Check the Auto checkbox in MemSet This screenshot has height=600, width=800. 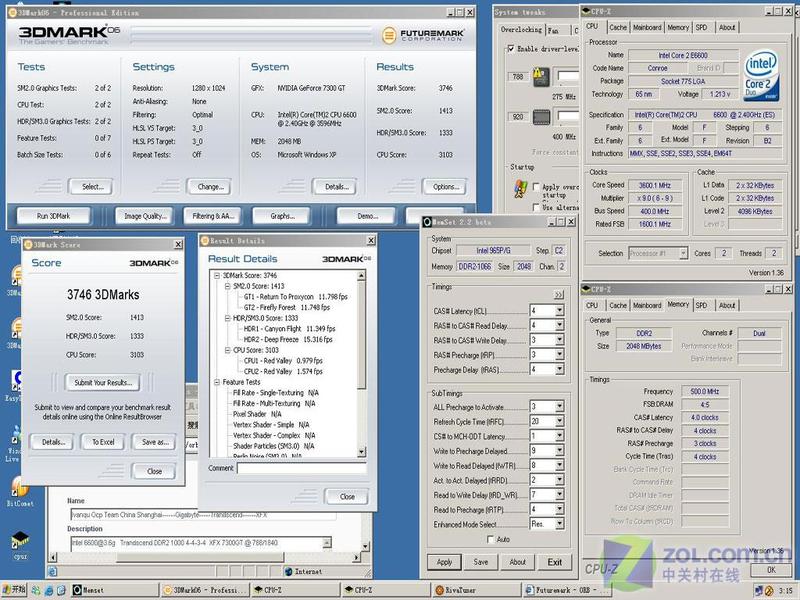[490, 539]
